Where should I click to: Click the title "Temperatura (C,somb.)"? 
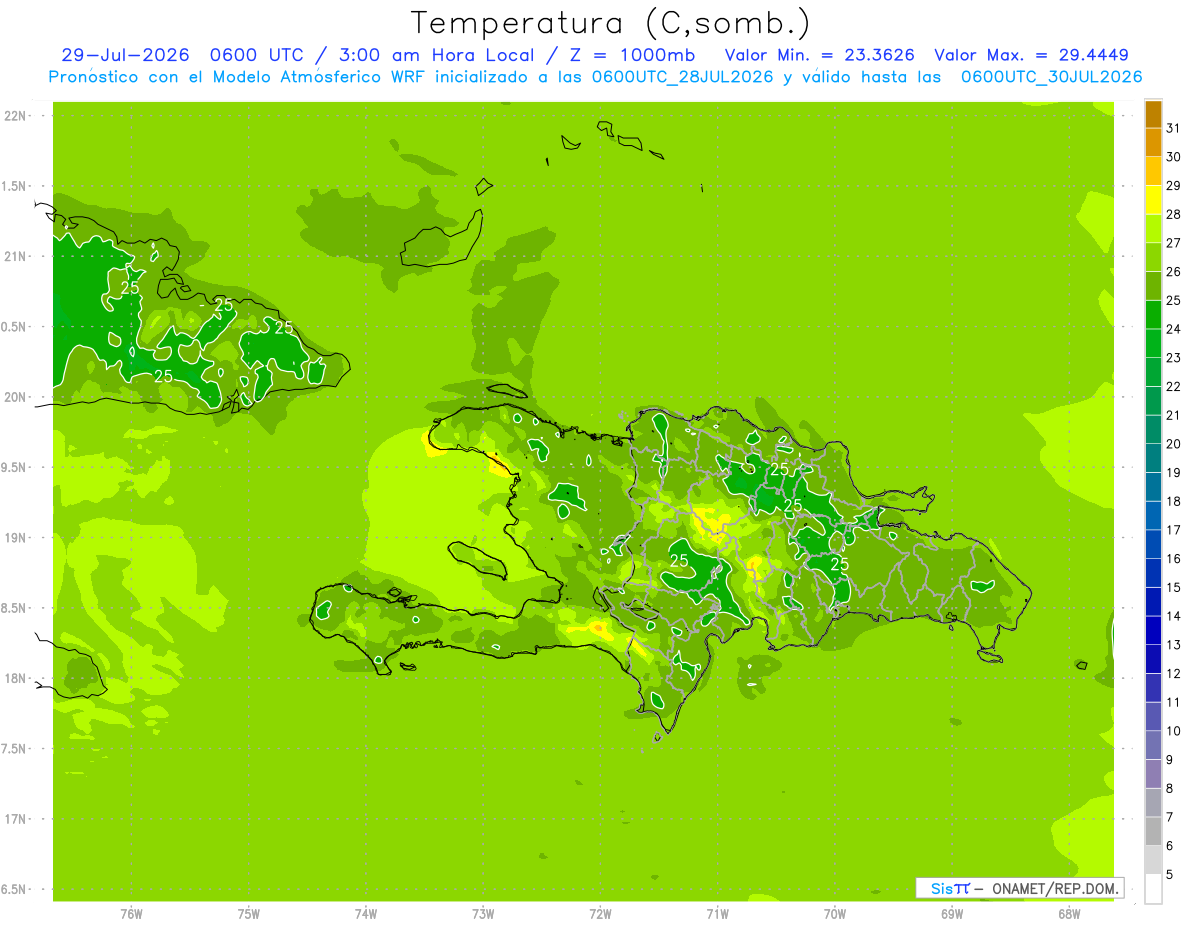[611, 23]
